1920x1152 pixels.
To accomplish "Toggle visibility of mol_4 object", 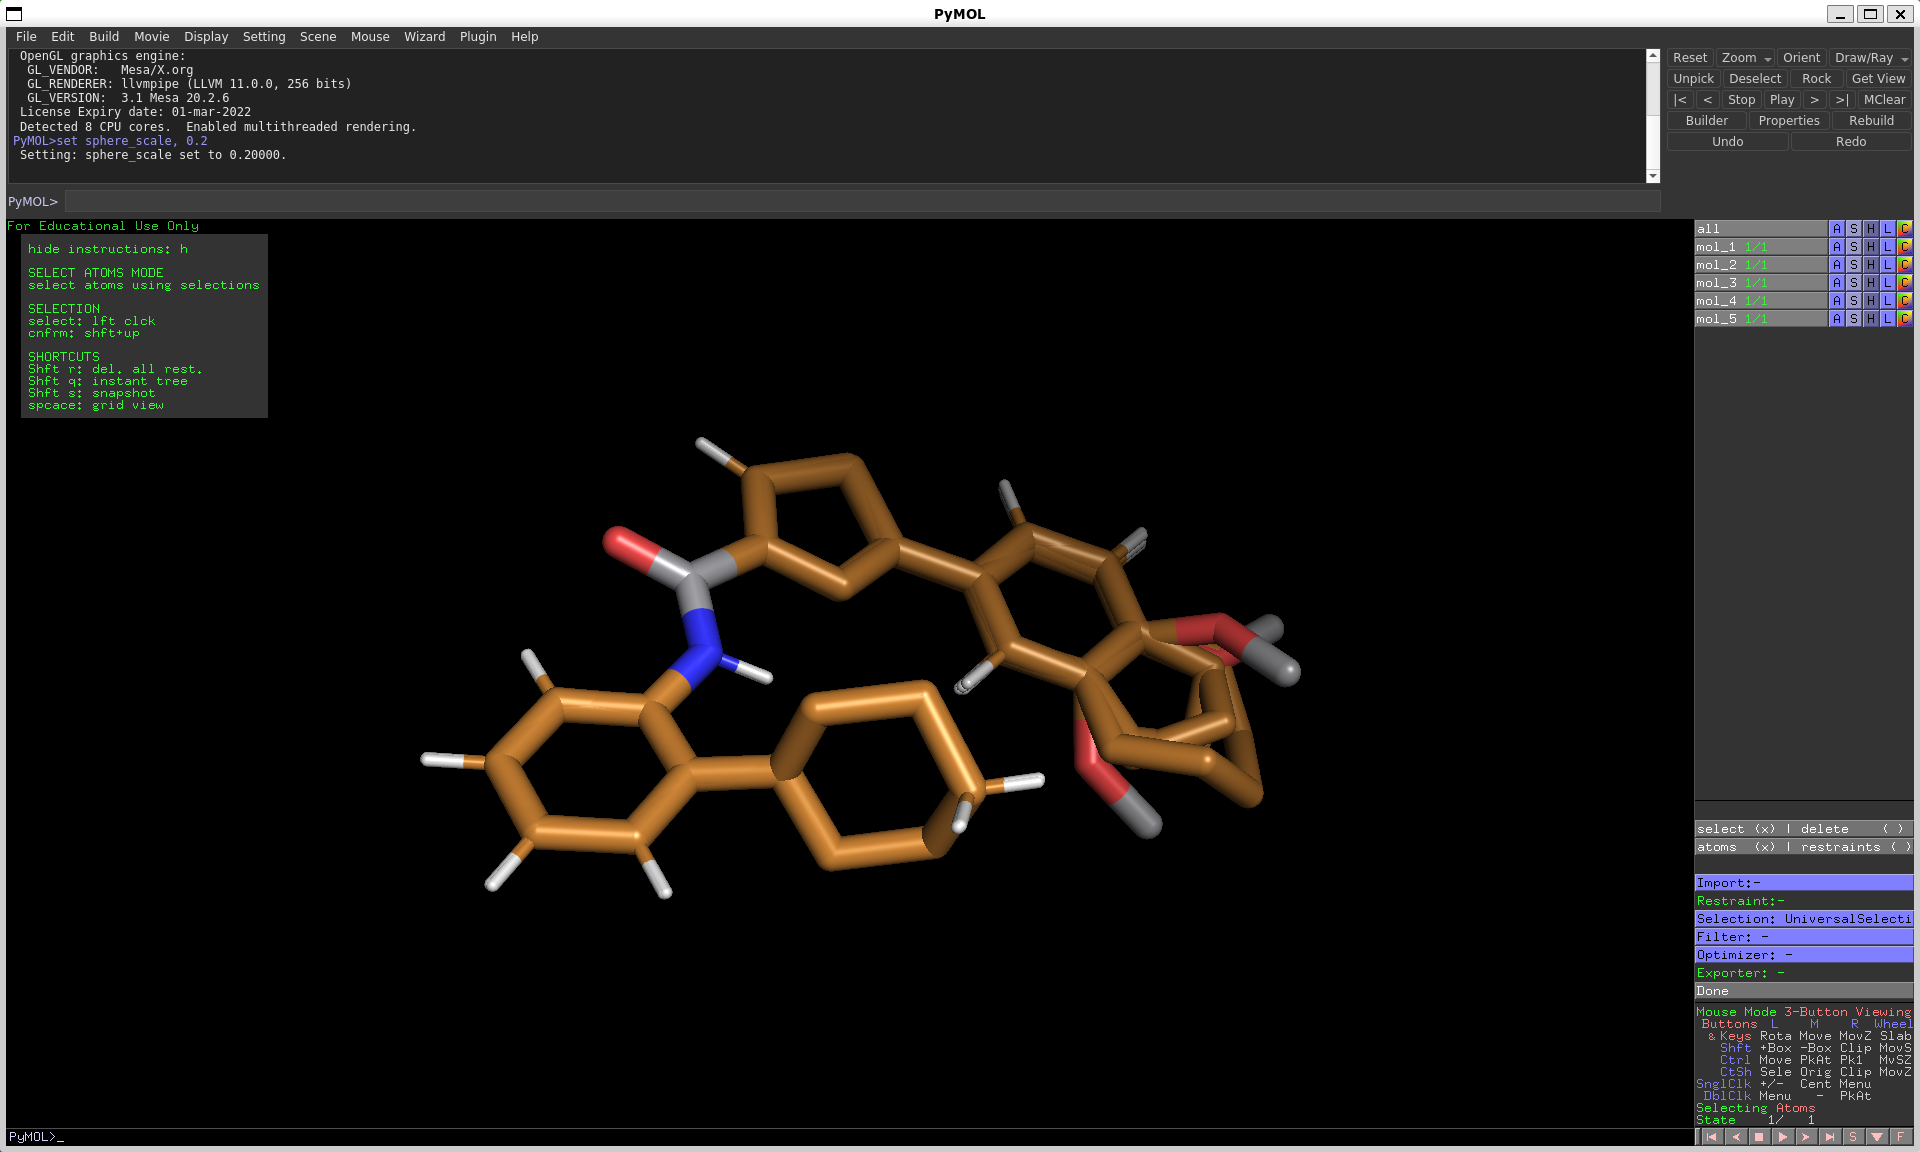I will point(1760,301).
